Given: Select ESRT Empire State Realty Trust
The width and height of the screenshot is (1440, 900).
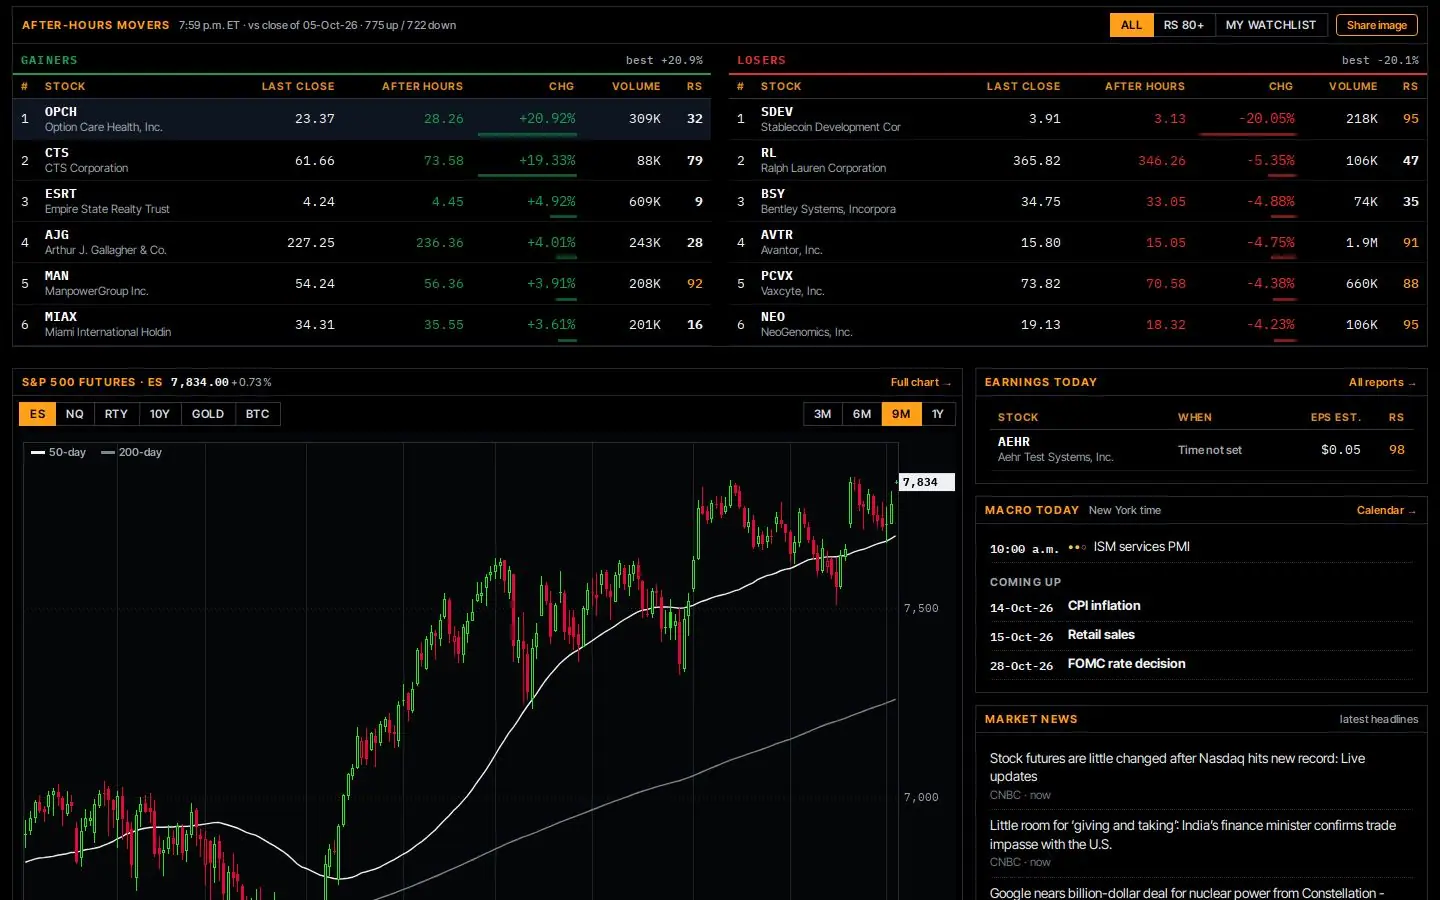Looking at the screenshot, I should [x=362, y=201].
